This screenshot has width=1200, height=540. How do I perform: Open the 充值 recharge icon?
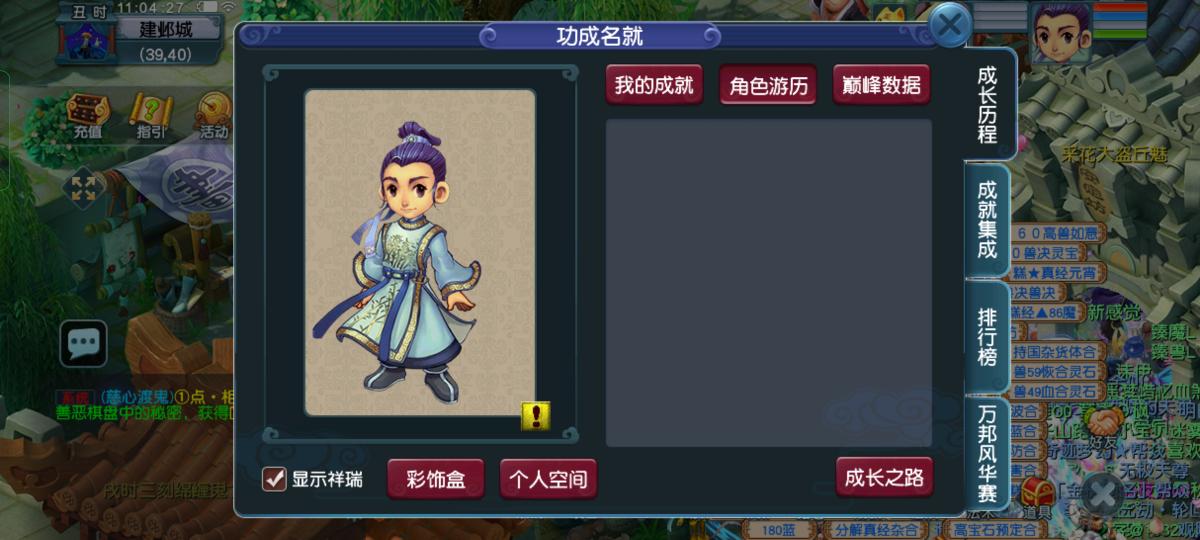coord(87,115)
